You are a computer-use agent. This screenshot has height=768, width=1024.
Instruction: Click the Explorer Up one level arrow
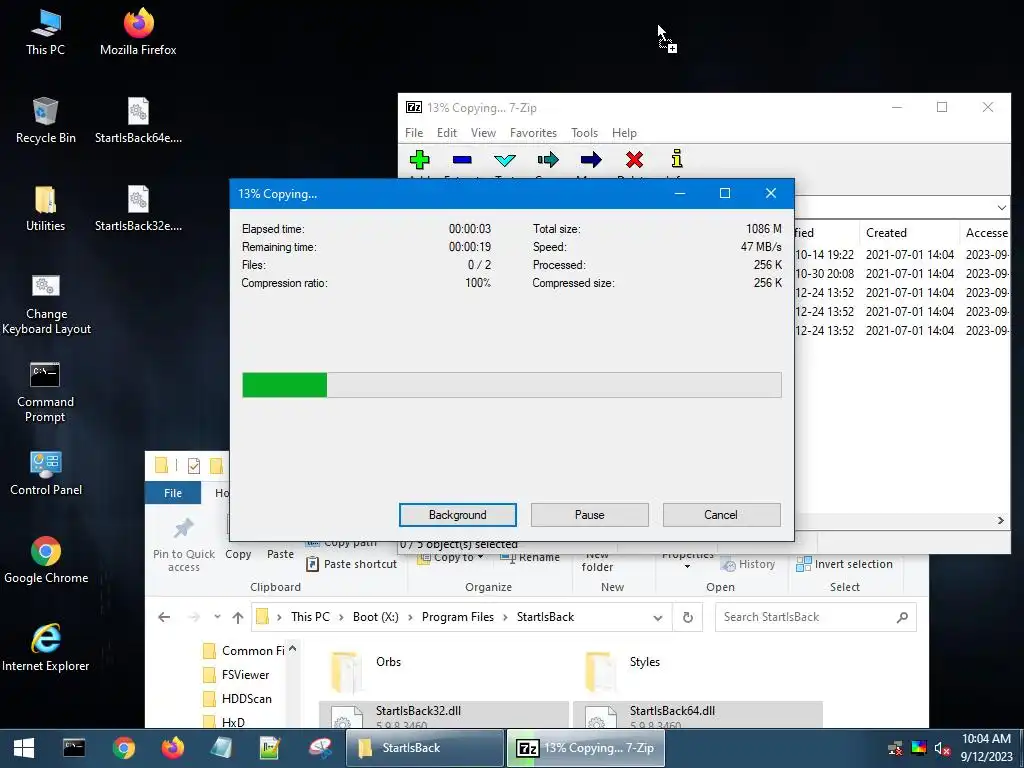238,617
